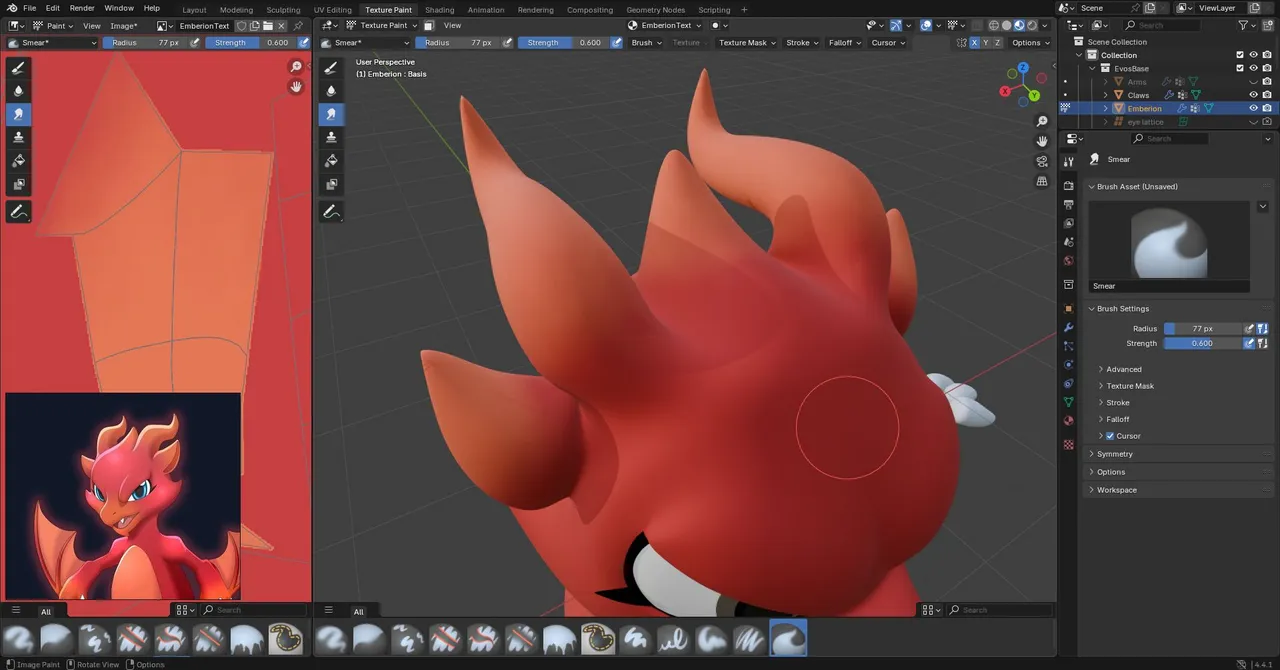
Task: Uncheck the Collection exclude checkbox
Action: 1240,55
